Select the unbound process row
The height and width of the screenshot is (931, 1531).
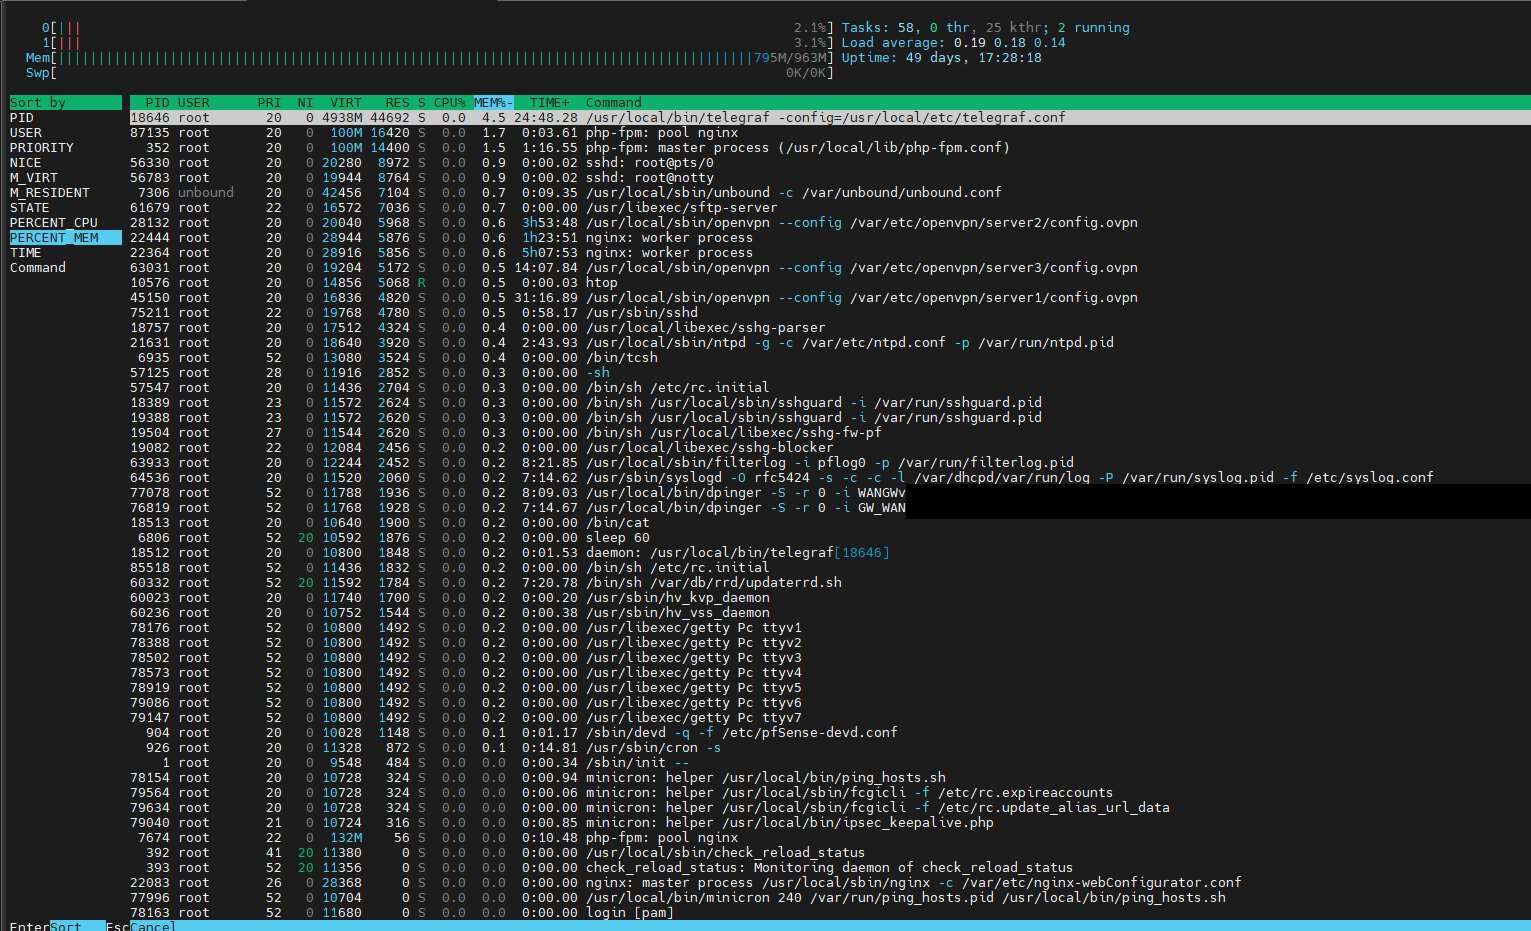click(830, 193)
